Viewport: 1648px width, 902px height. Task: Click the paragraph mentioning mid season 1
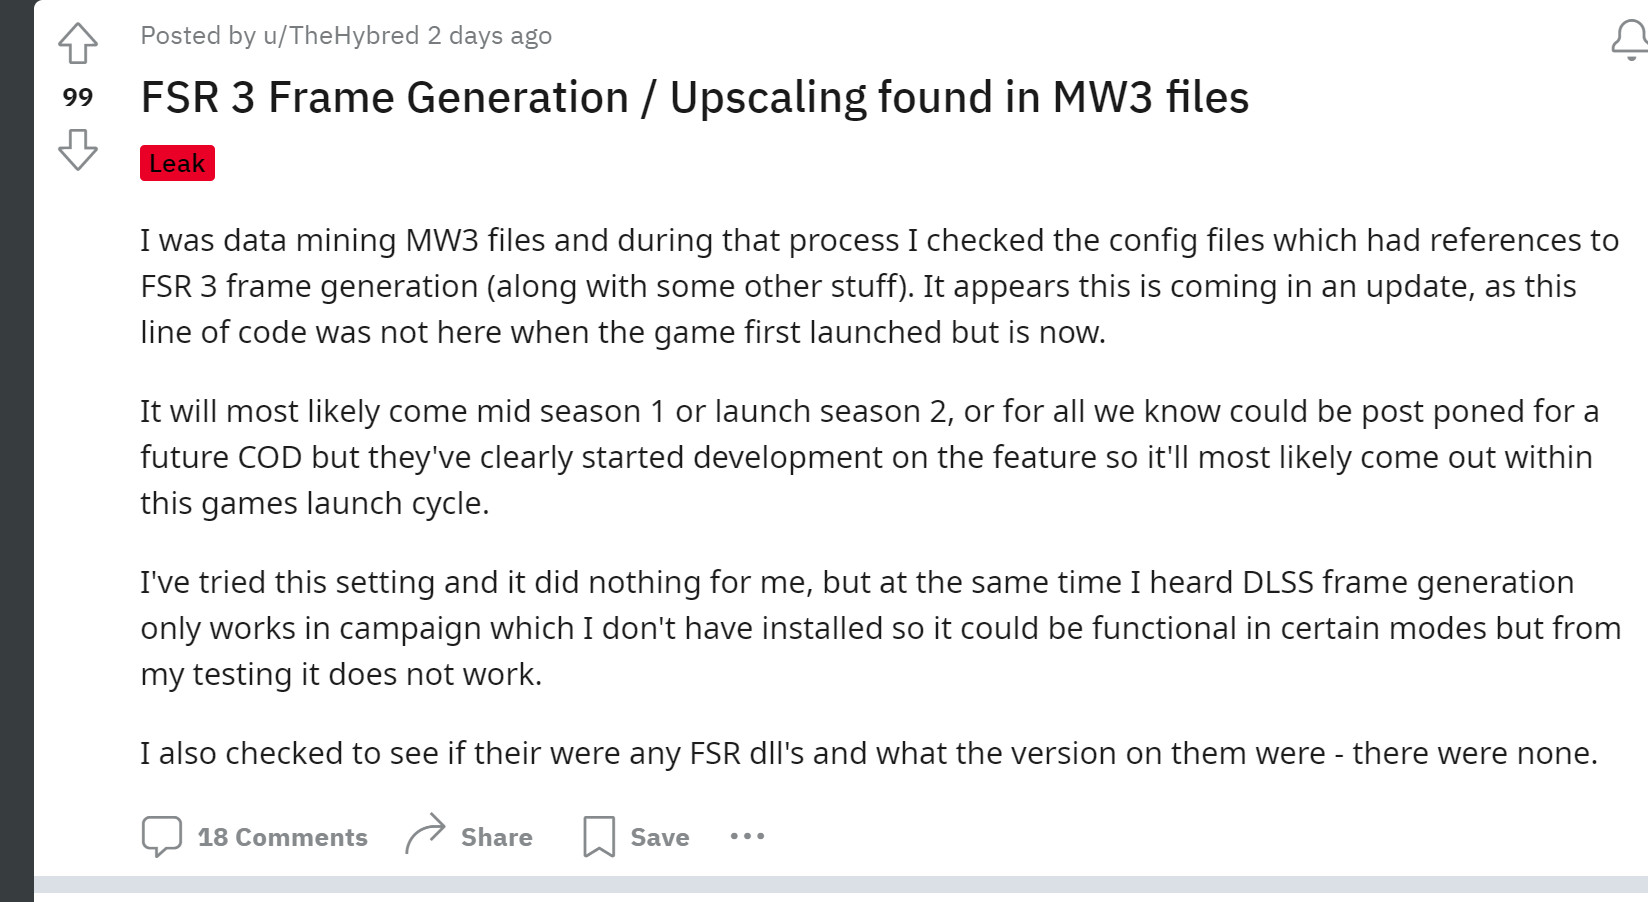(870, 457)
